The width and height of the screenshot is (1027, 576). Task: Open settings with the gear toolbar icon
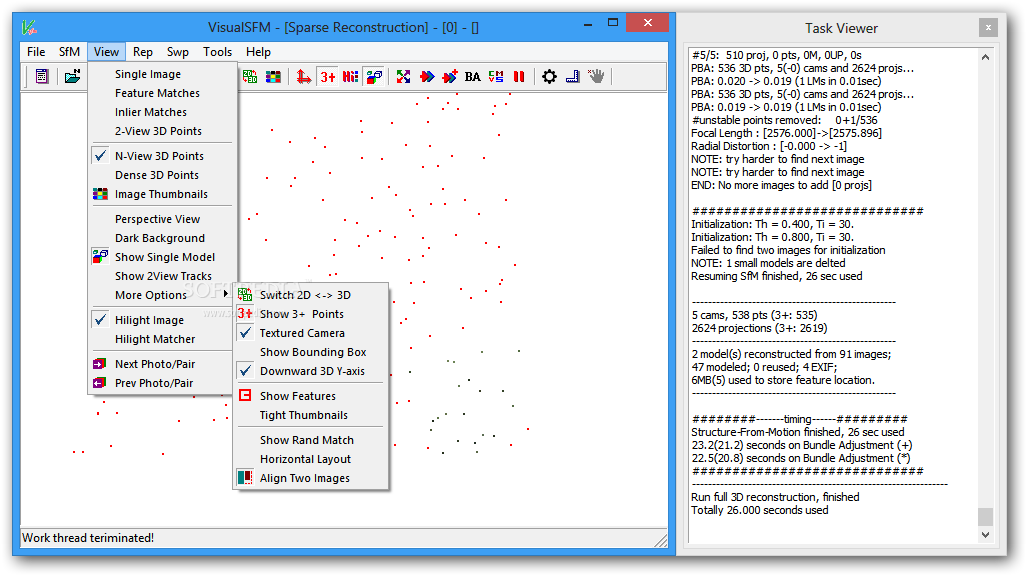pos(550,77)
